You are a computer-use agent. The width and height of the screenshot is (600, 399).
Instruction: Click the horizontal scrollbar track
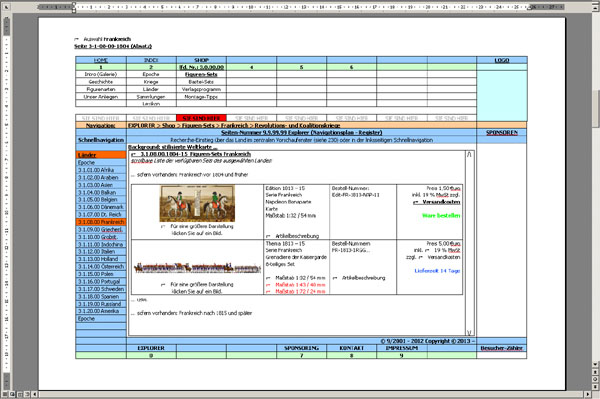tap(311, 394)
